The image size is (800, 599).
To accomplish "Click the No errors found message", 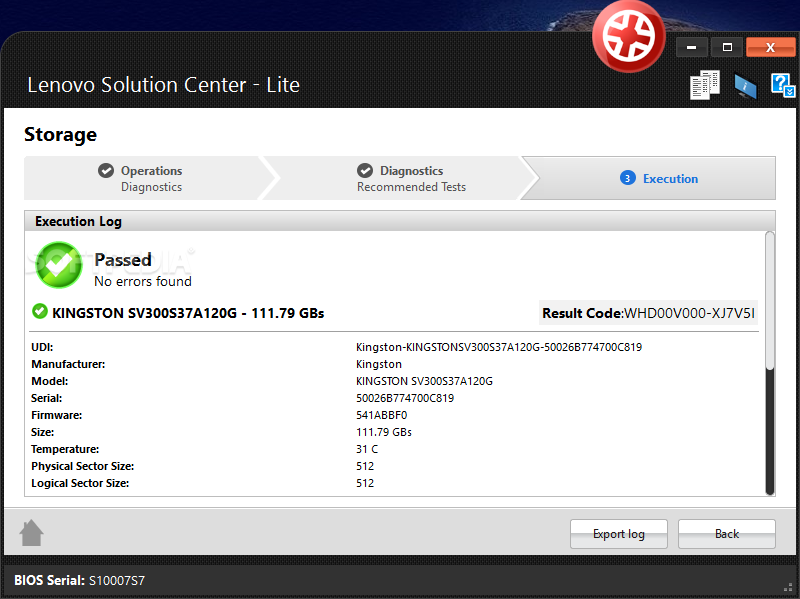I will [x=143, y=281].
